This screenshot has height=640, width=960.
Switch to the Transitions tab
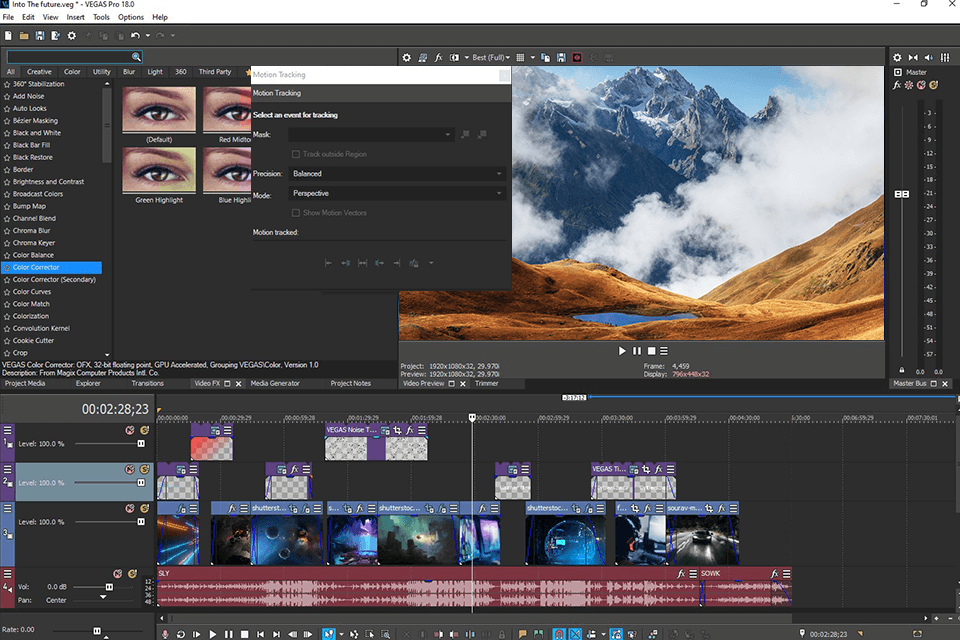pos(147,383)
